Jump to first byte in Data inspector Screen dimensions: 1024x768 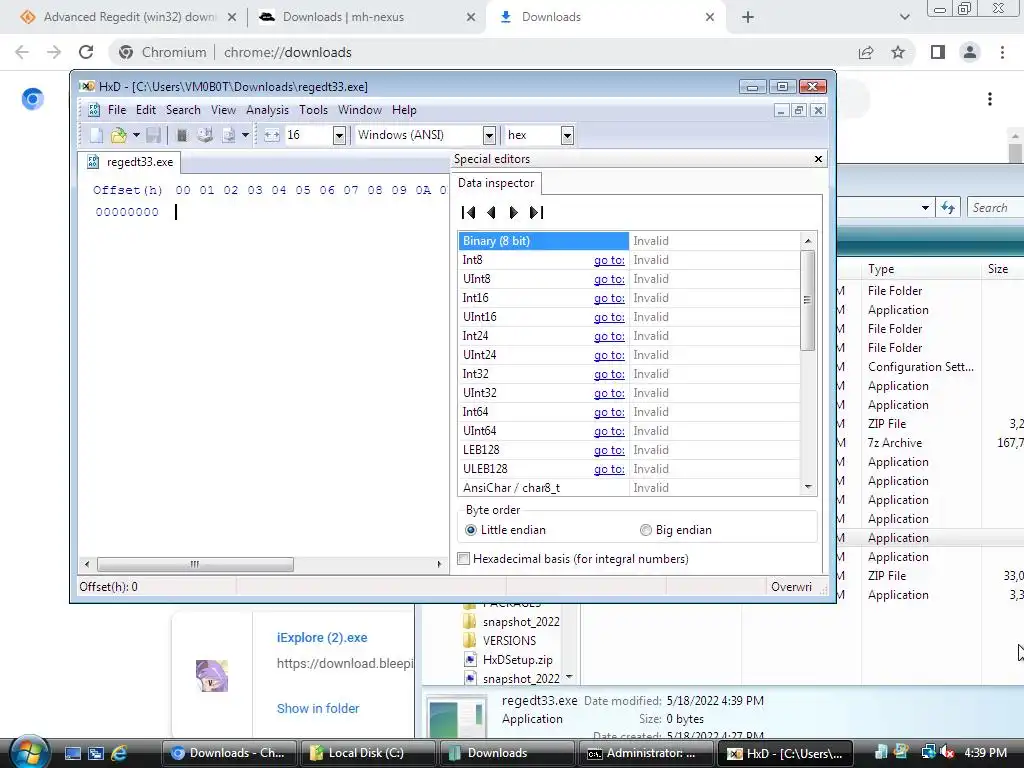[x=468, y=212]
